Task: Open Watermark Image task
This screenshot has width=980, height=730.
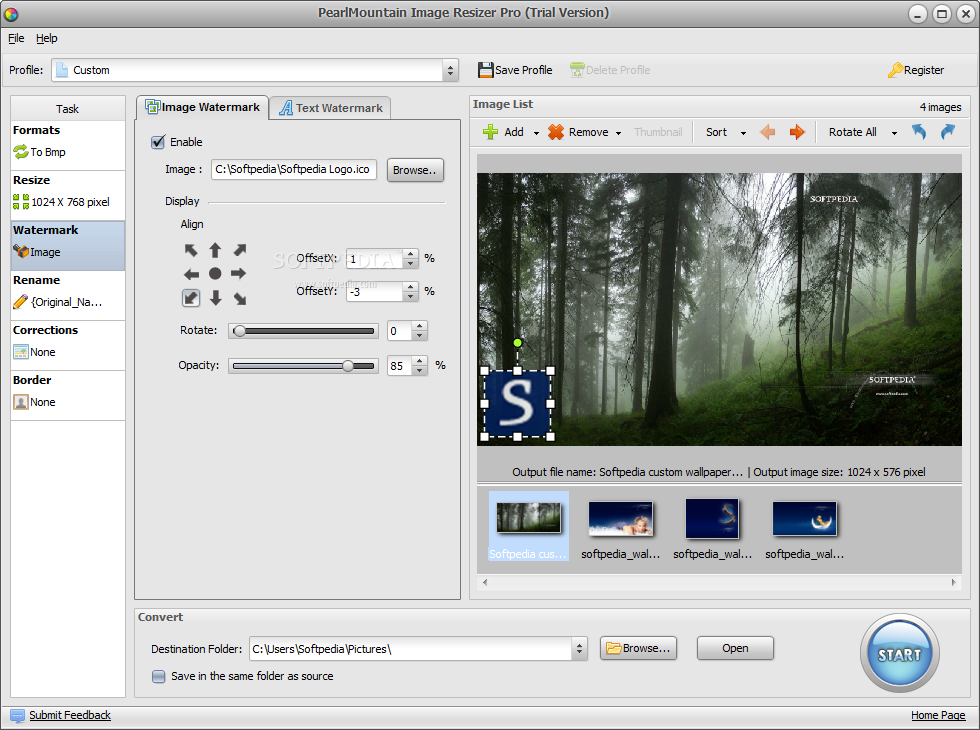Action: tap(68, 245)
